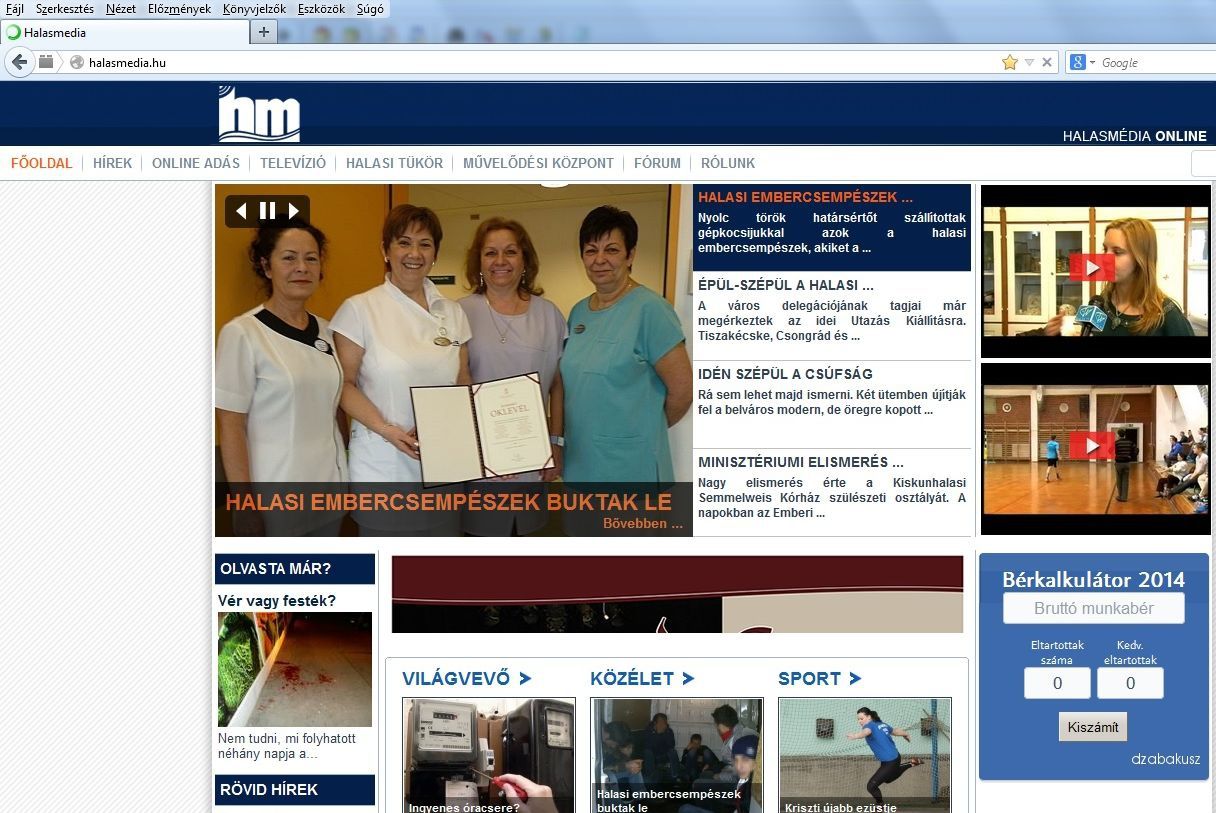Go to the previous slide in the slideshow
This screenshot has width=1216, height=813.
[x=241, y=211]
